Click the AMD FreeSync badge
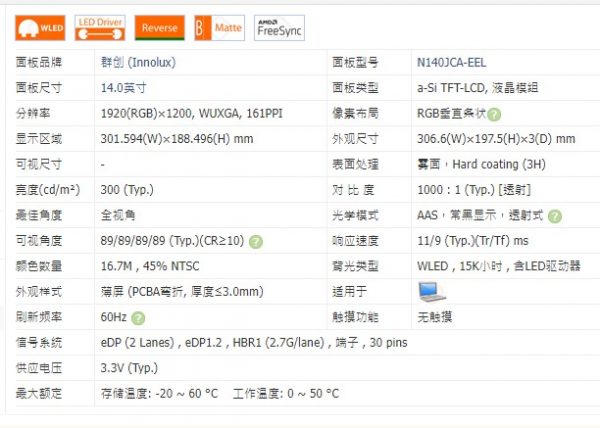The height and width of the screenshot is (428, 600). pyautogui.click(x=279, y=28)
